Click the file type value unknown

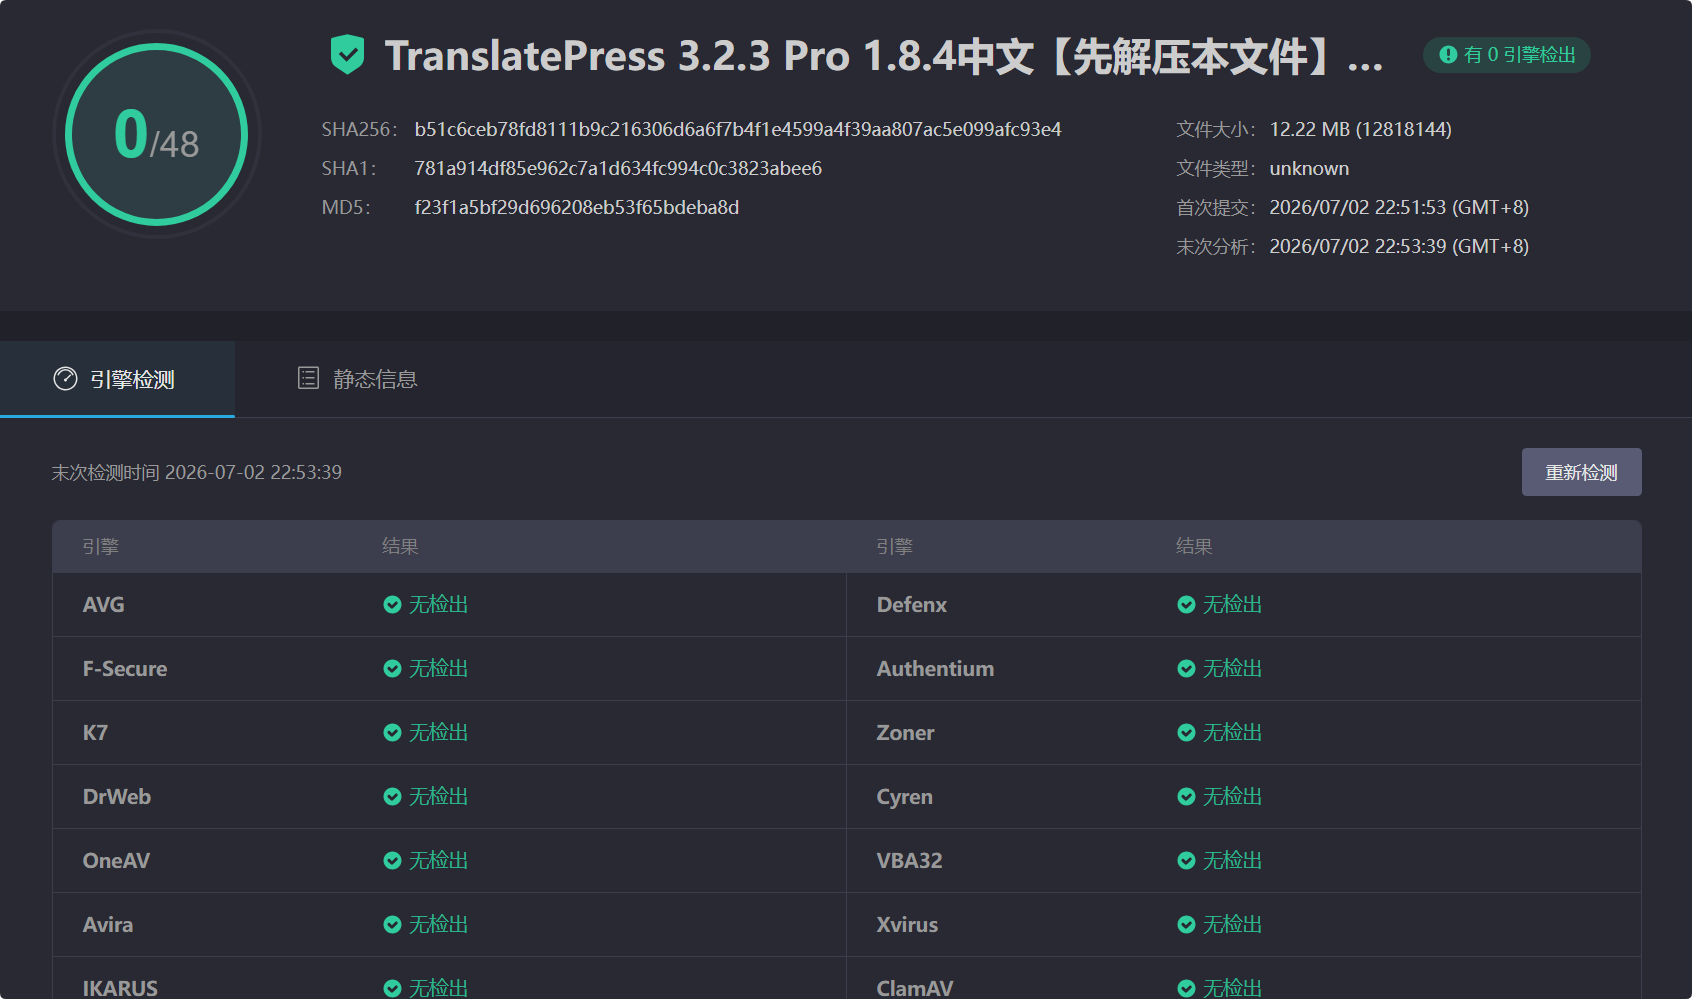(1309, 168)
